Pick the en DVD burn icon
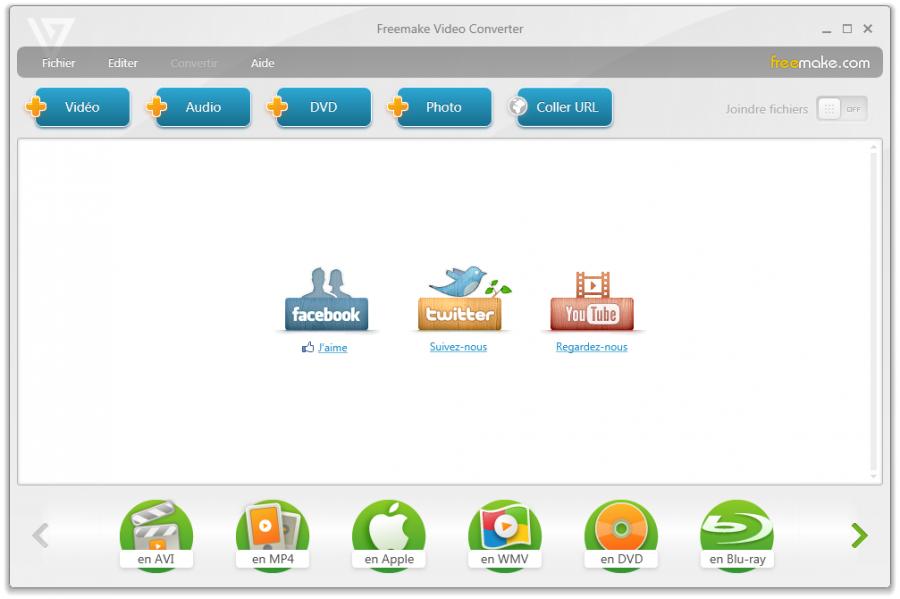Screen dimensions: 900x599 621,536
